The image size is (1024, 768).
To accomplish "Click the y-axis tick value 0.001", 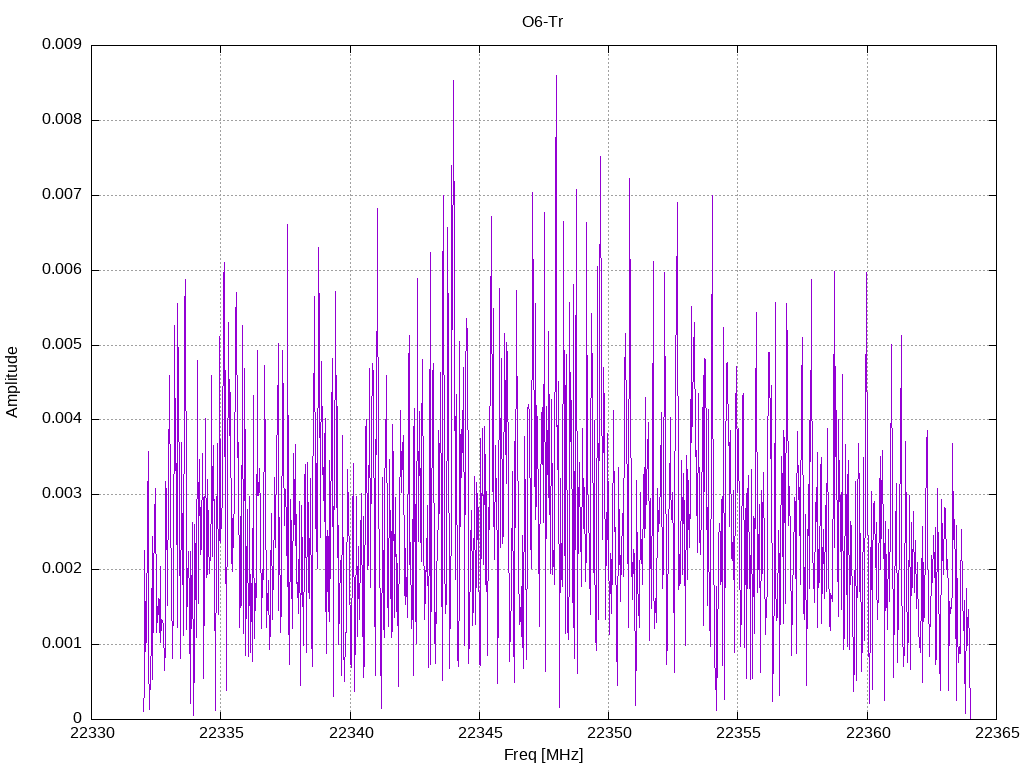I will (62, 644).
